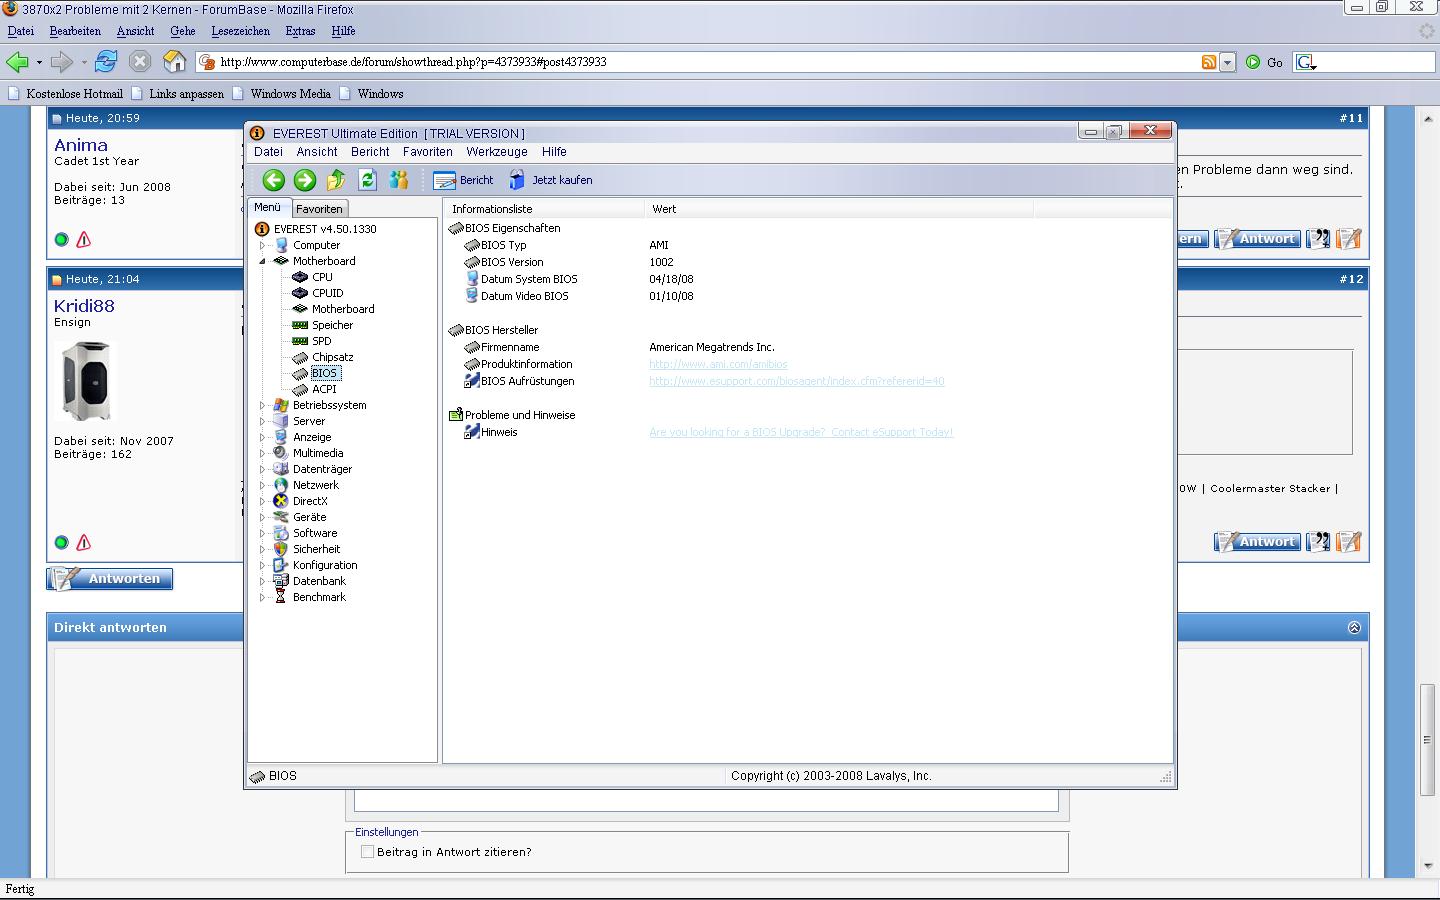Expand the Betriebssystem tree node
This screenshot has width=1440, height=900.
click(x=263, y=405)
